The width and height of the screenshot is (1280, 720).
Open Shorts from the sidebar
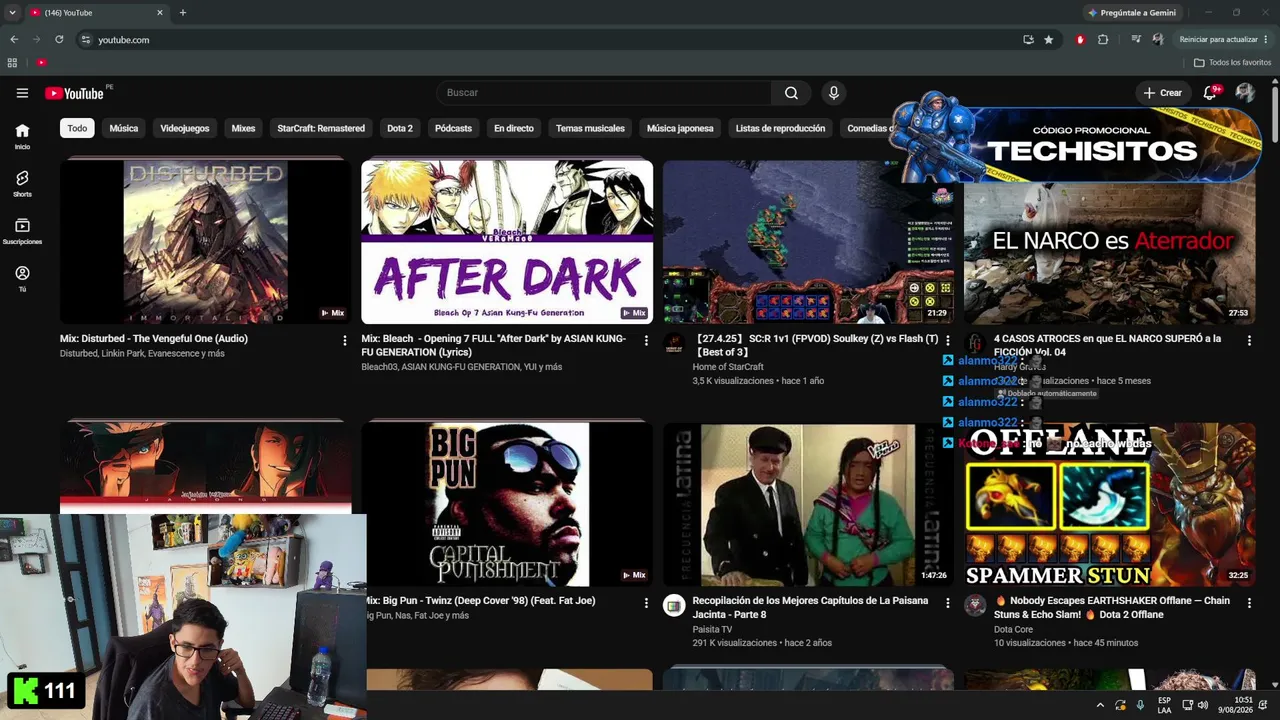[x=22, y=183]
